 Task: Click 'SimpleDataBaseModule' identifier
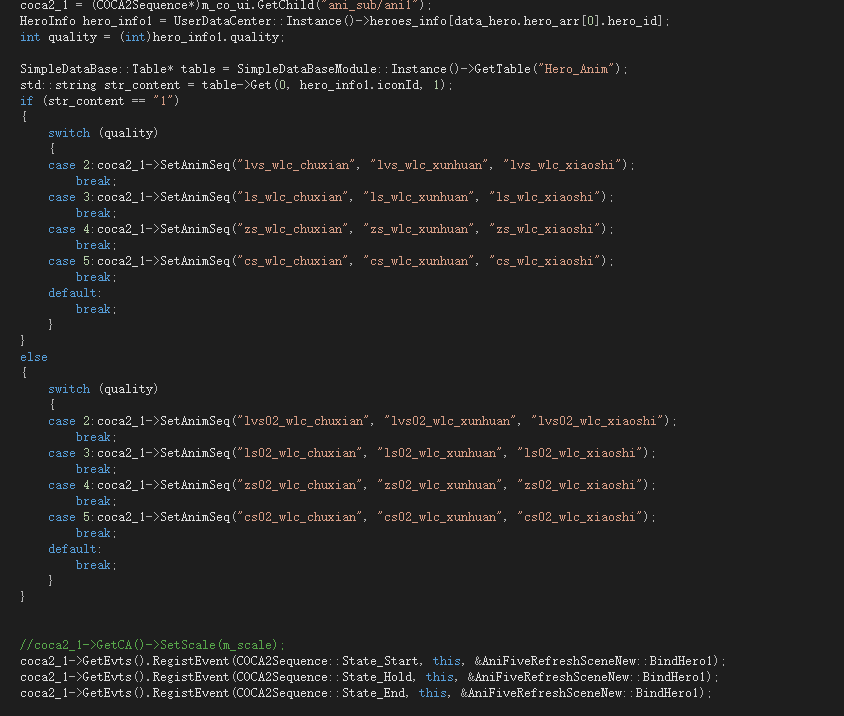point(307,69)
